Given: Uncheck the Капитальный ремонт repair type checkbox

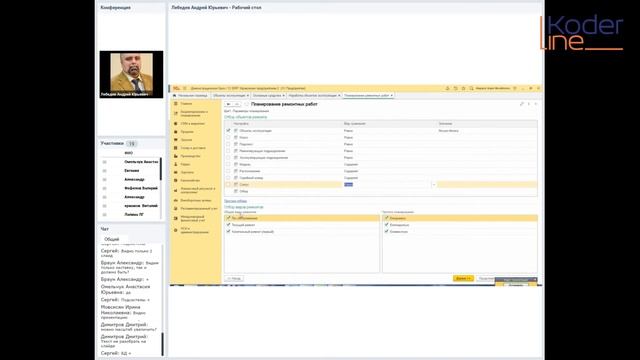Looking at the screenshot, I should (x=228, y=231).
